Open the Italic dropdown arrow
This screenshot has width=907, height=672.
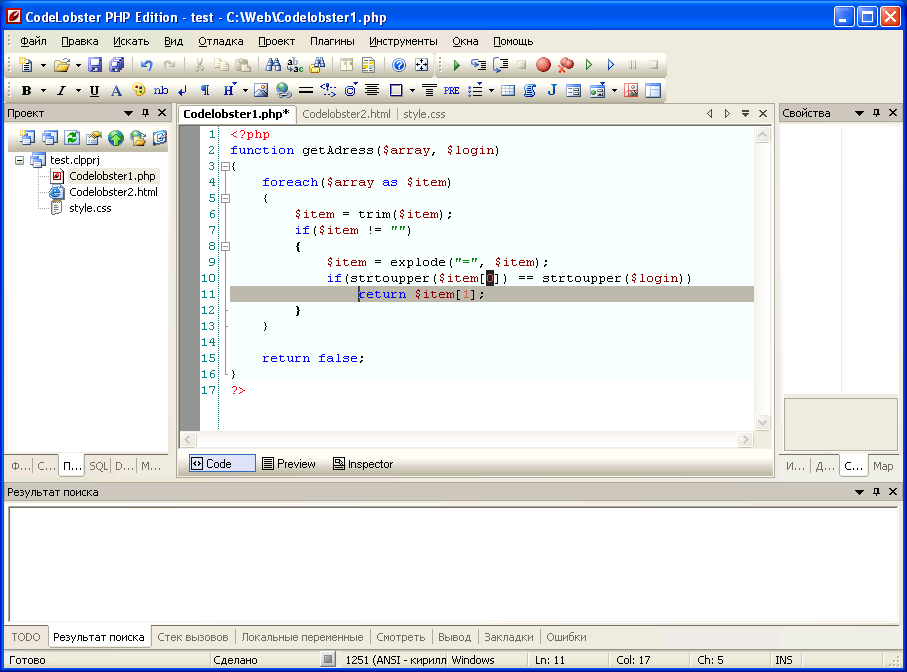(x=78, y=91)
